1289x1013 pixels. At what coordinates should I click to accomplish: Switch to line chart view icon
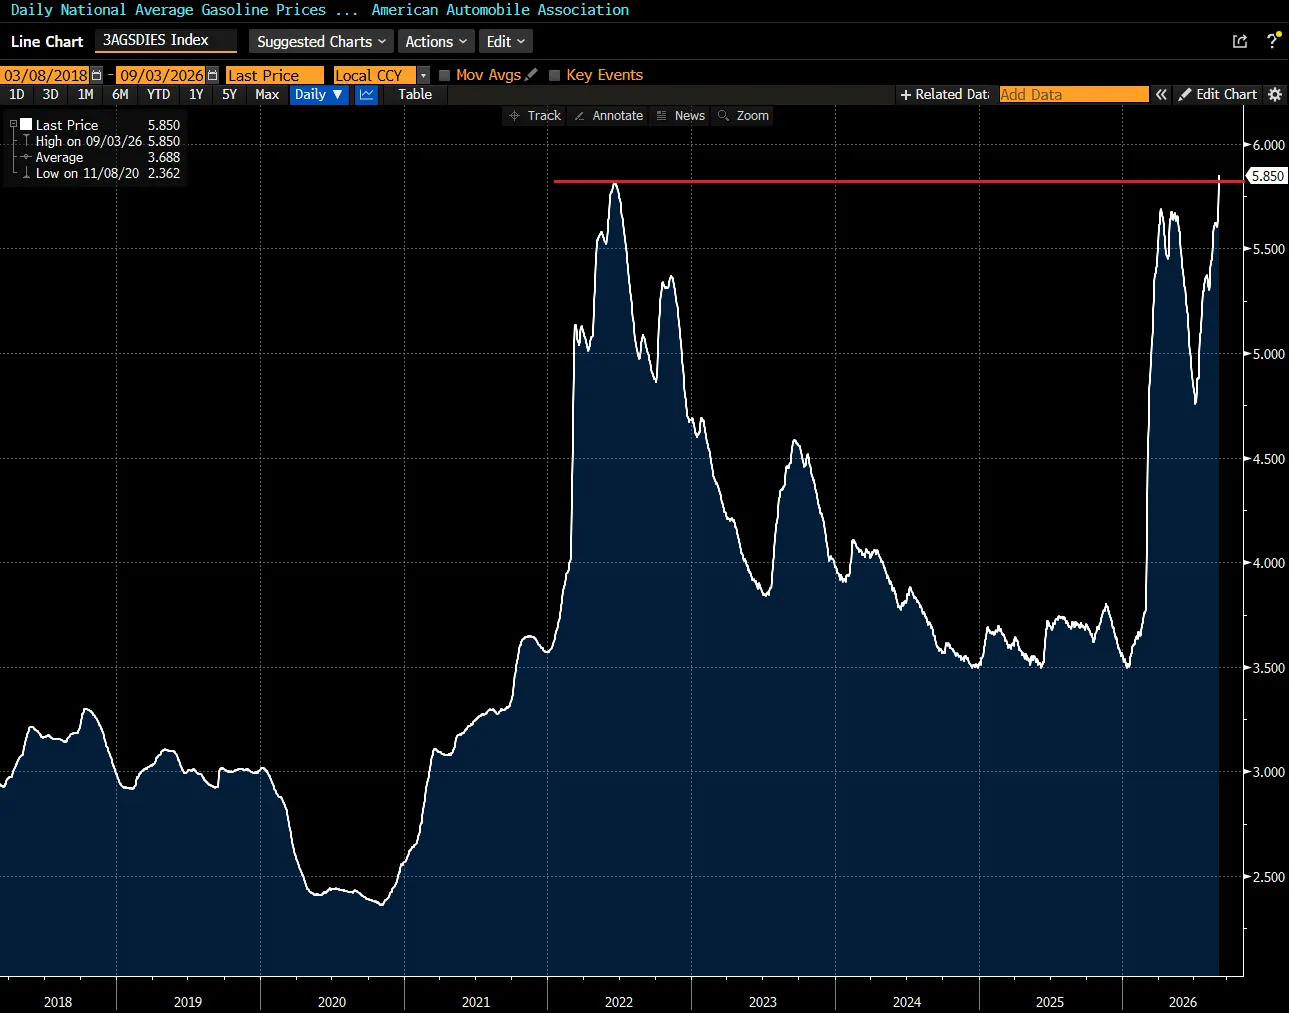pyautogui.click(x=367, y=95)
